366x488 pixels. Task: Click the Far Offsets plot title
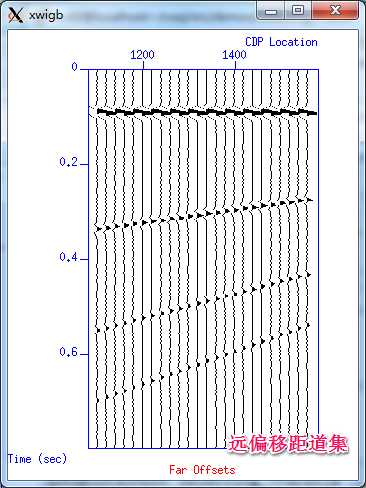coord(202,470)
